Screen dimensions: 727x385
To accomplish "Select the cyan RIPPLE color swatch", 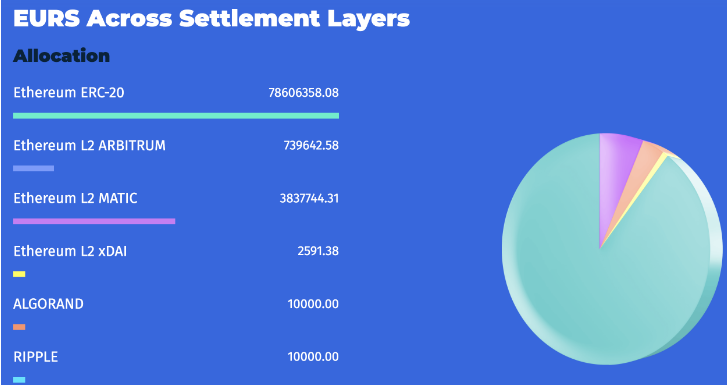I will [x=19, y=380].
